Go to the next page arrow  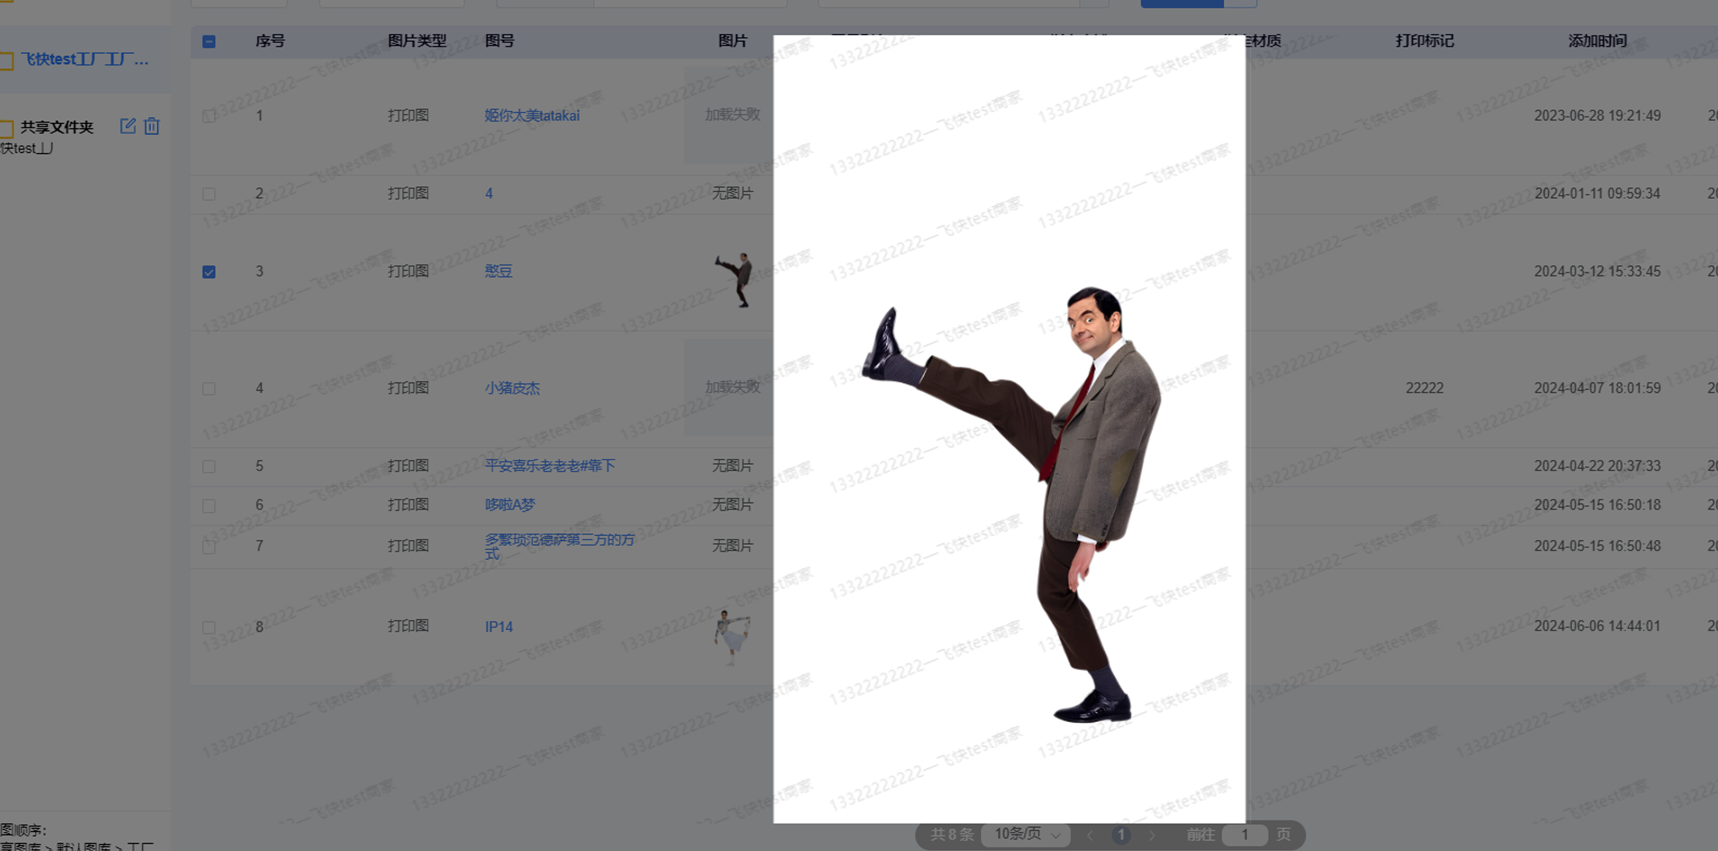1152,835
